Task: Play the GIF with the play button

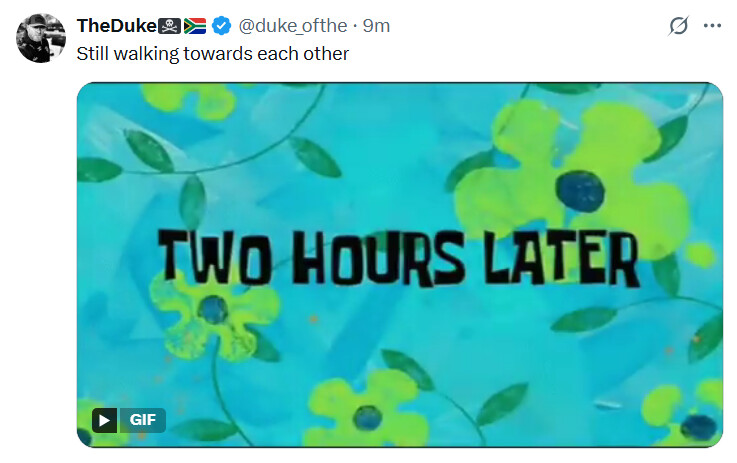Action: (104, 420)
